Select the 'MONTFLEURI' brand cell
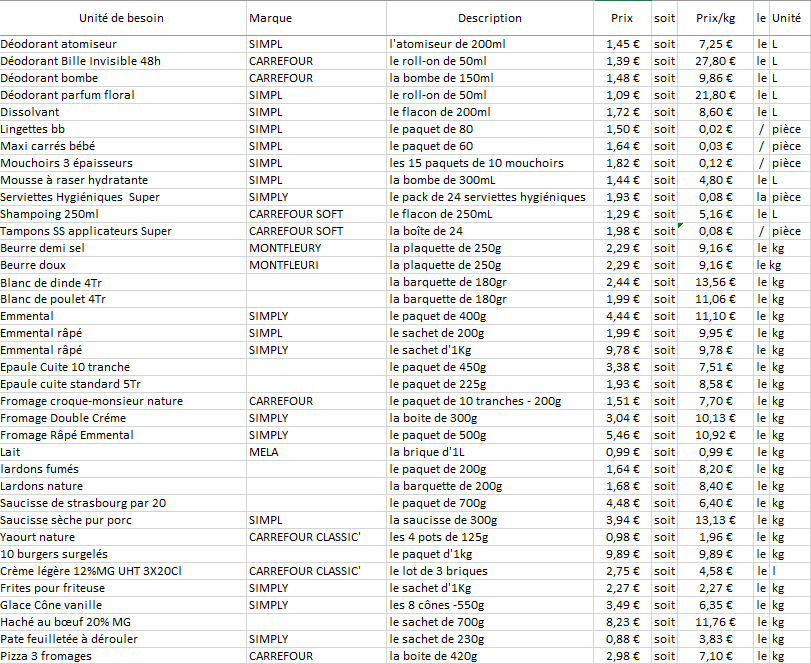 click(x=316, y=265)
